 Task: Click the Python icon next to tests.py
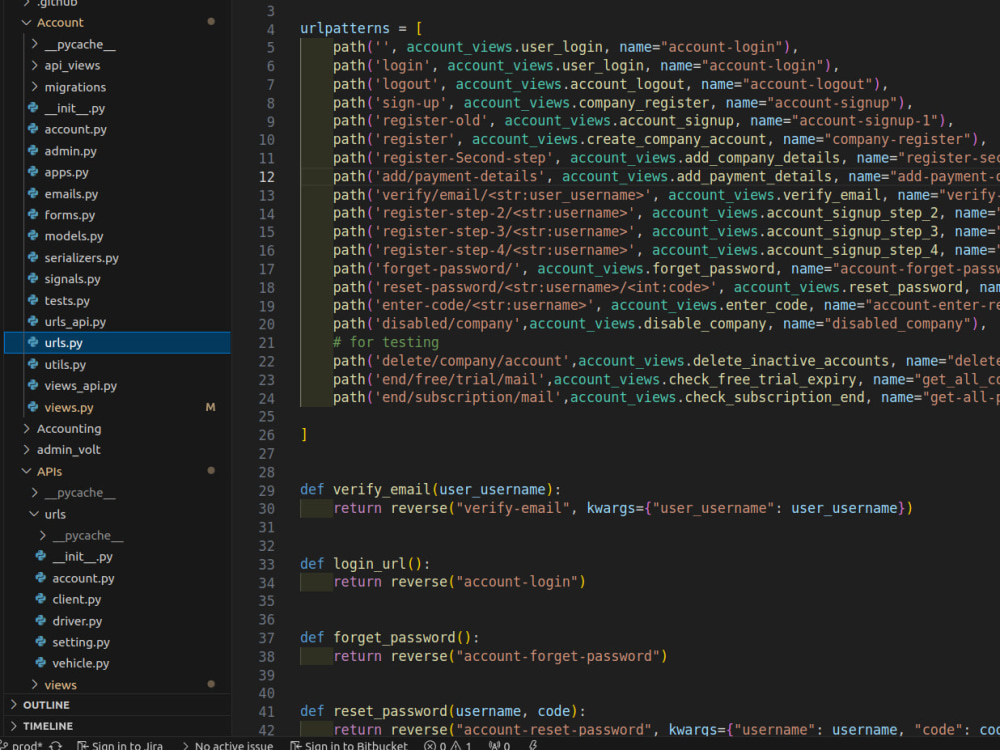tap(33, 300)
